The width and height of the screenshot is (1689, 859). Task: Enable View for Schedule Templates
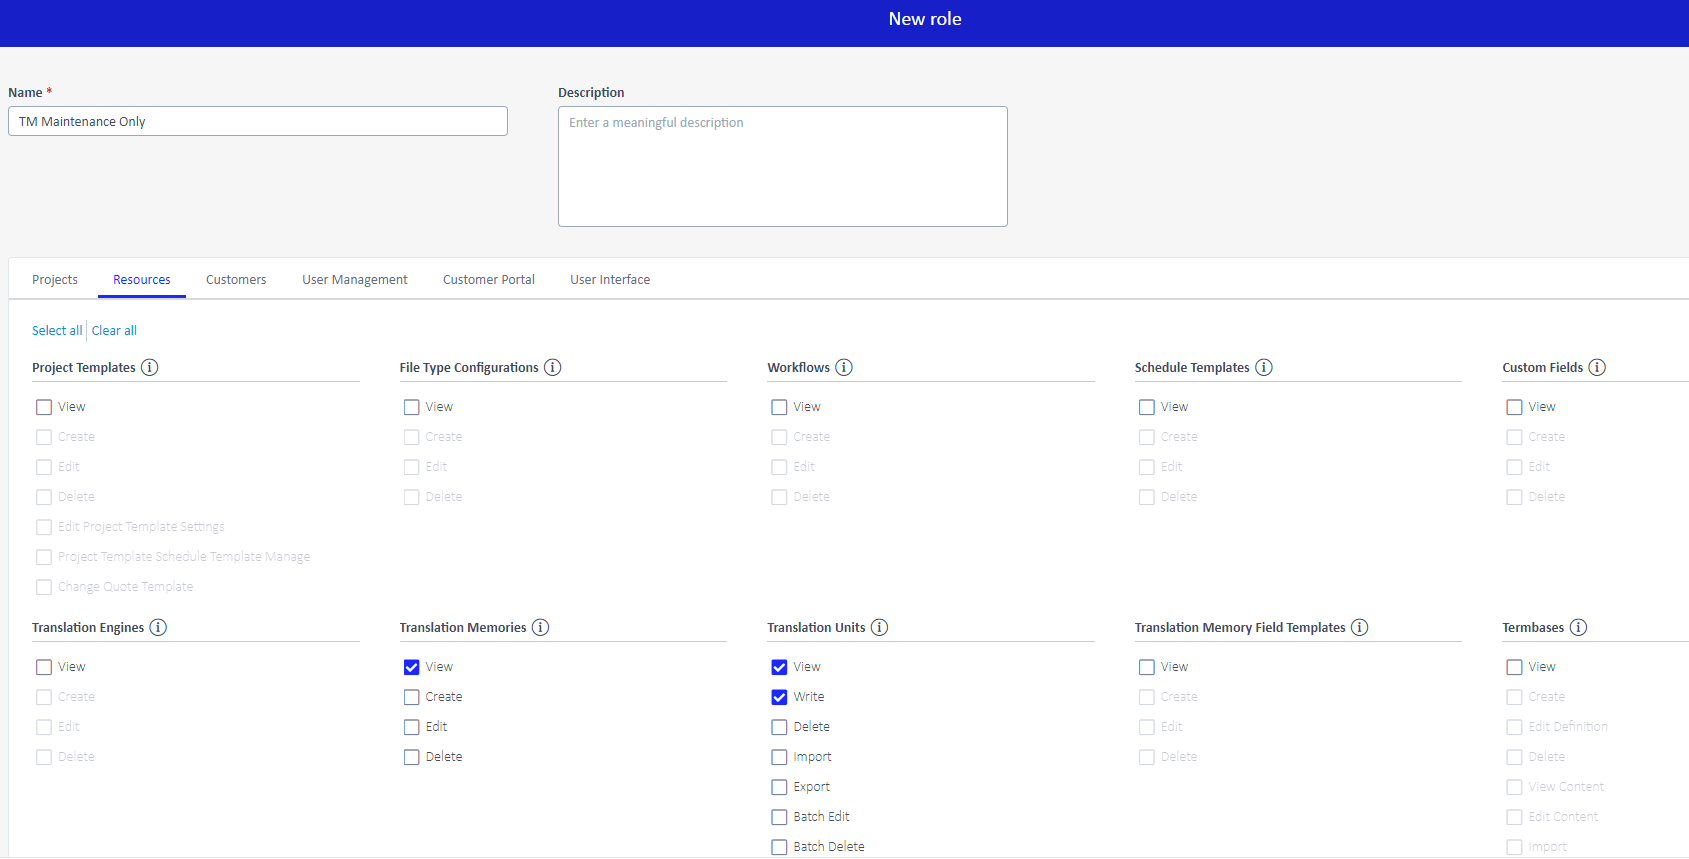coord(1147,407)
